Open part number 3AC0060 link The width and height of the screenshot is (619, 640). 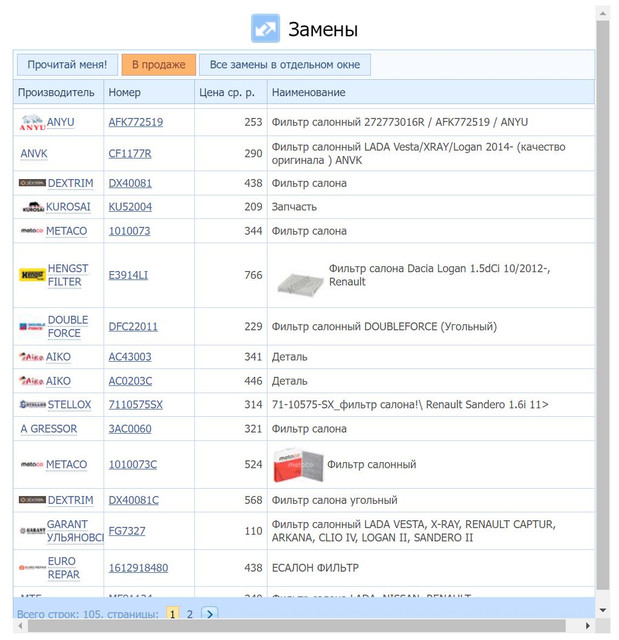pos(130,429)
